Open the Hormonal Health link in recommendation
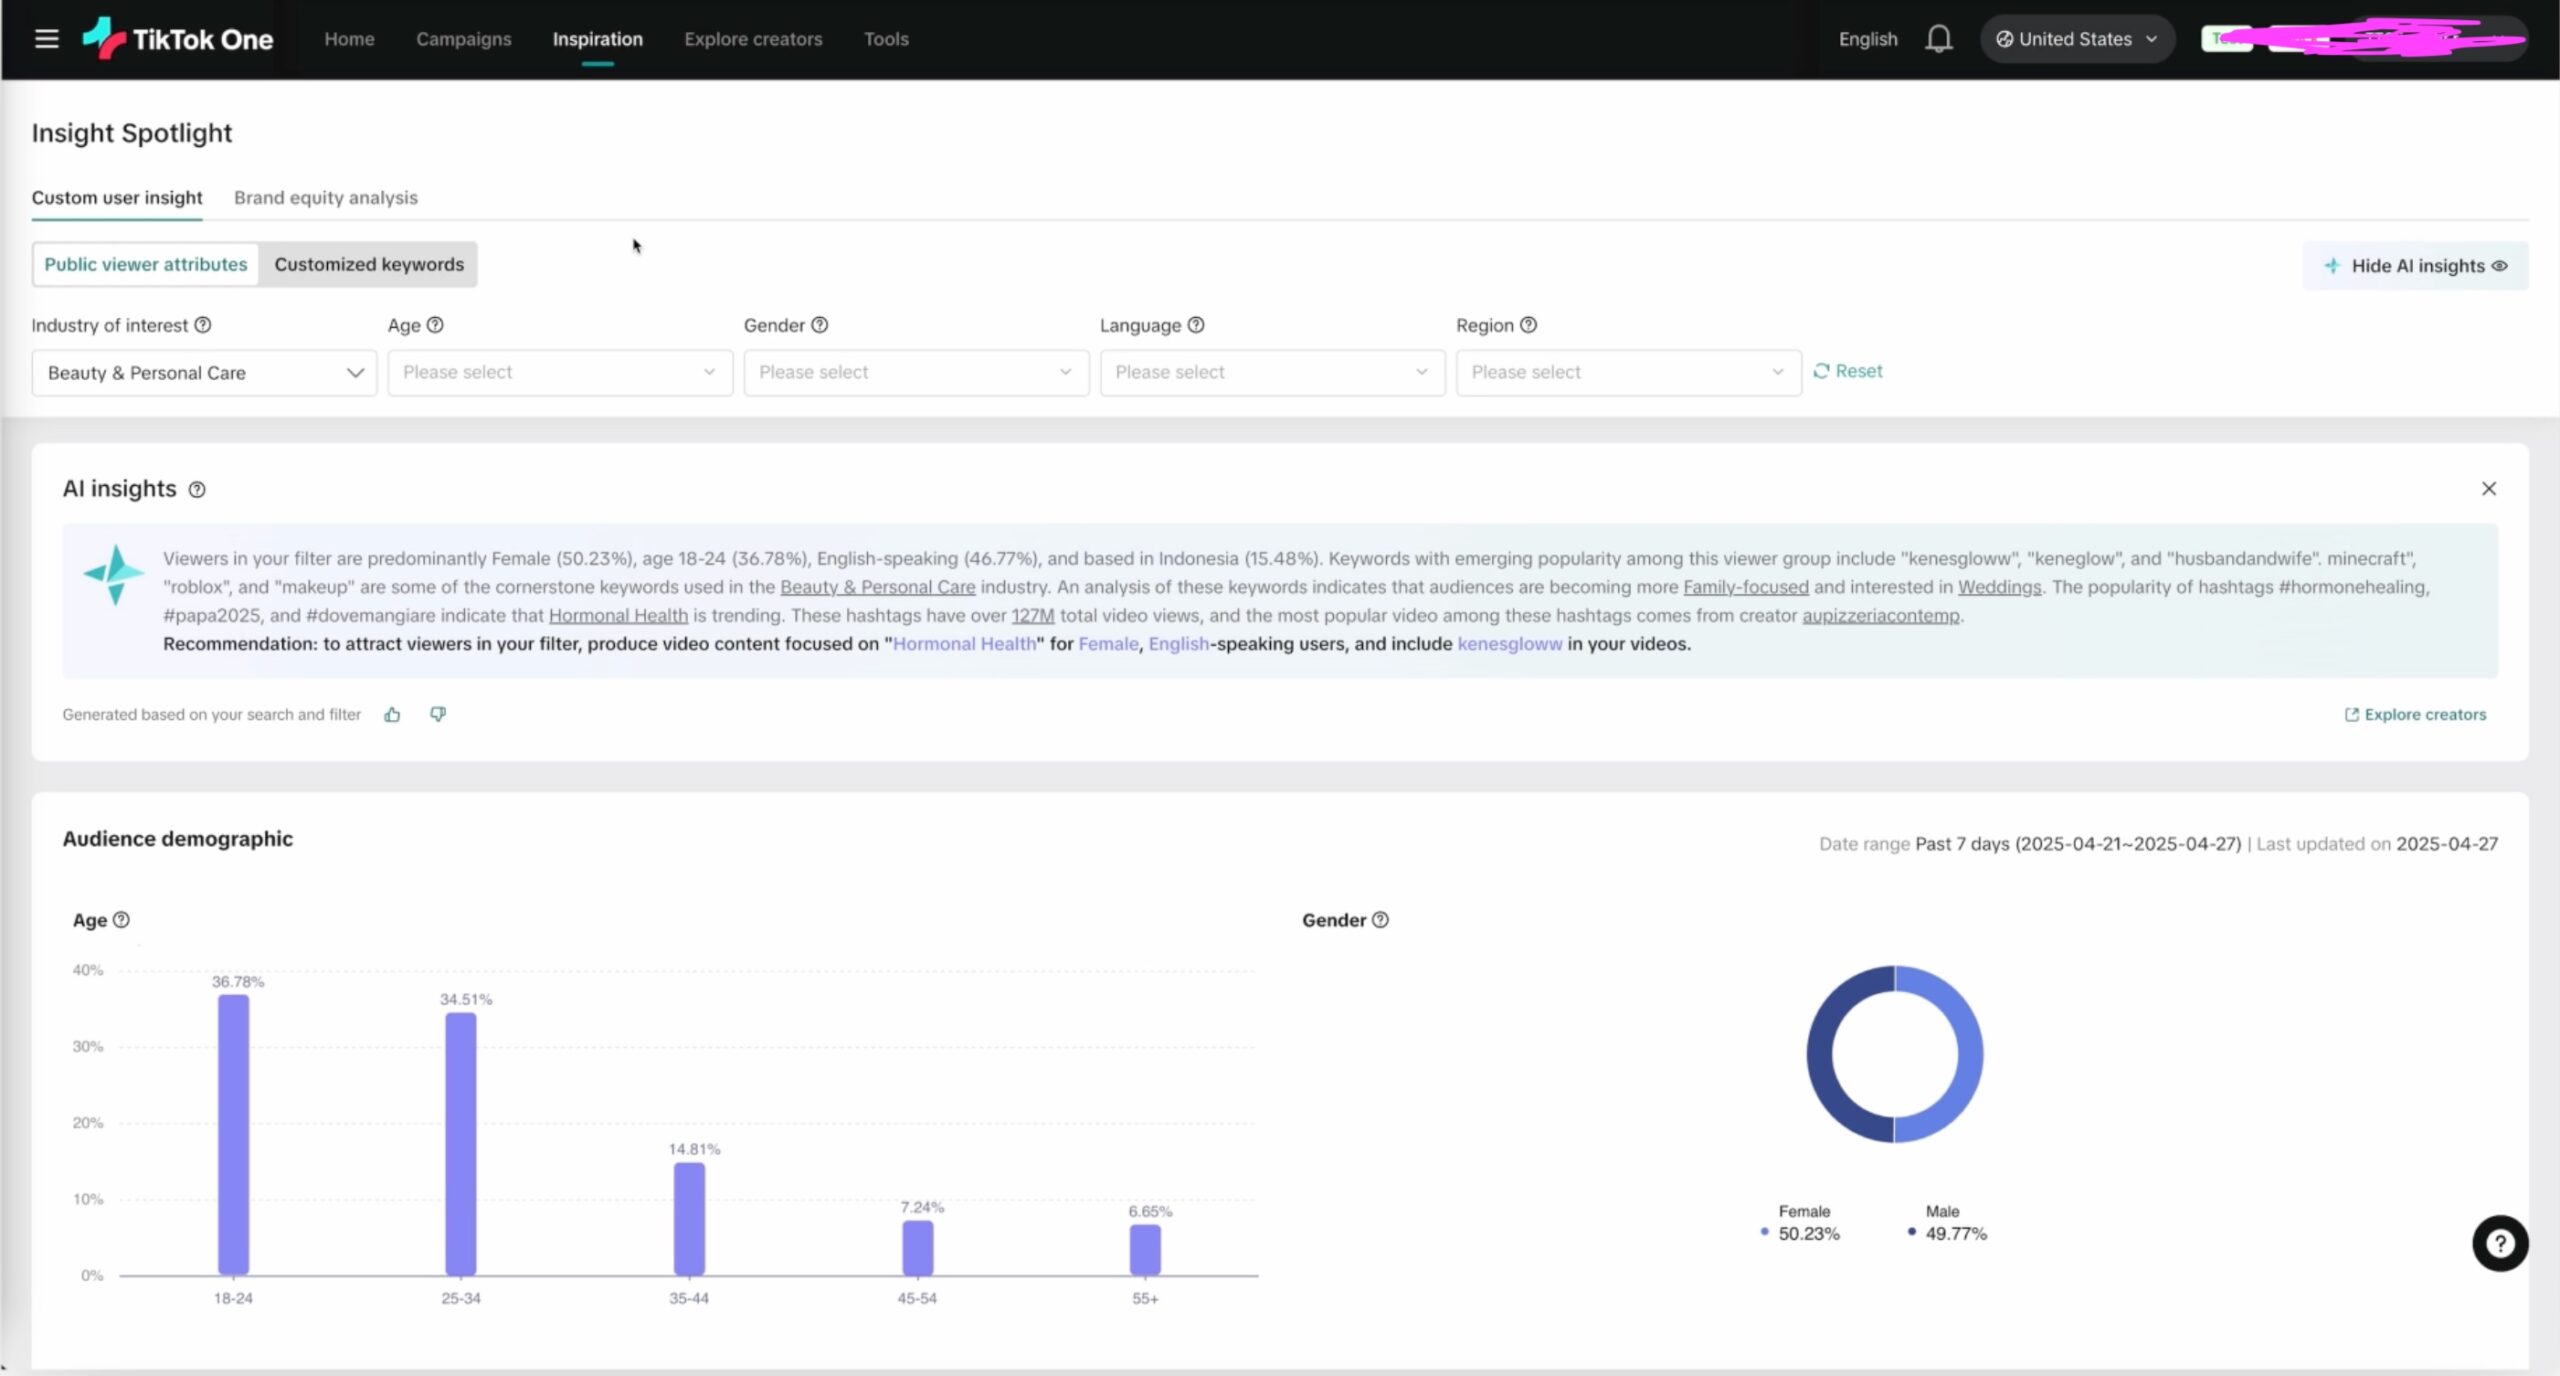 964,644
